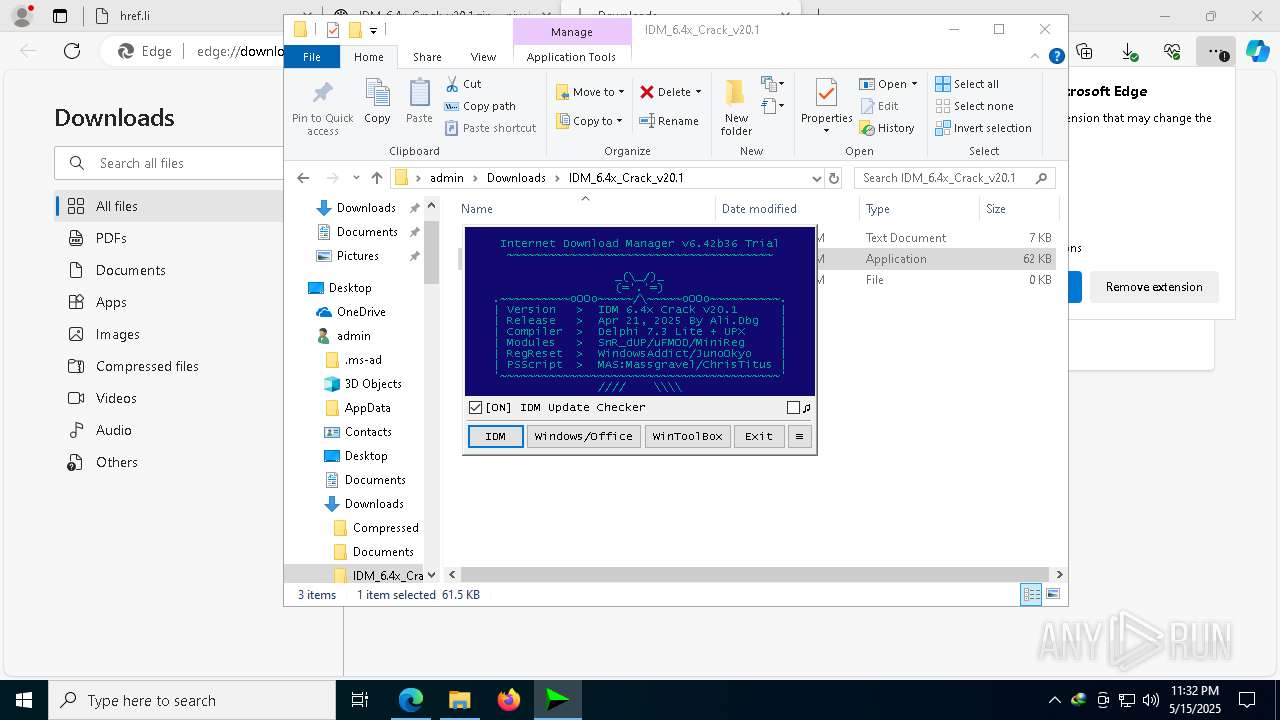Open Edge from the taskbar
The width and height of the screenshot is (1280, 720).
[411, 700]
